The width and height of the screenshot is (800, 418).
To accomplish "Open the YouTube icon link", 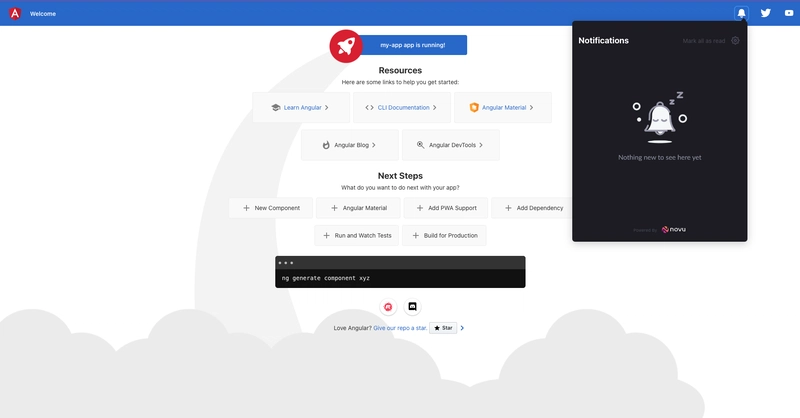I will tap(789, 13).
